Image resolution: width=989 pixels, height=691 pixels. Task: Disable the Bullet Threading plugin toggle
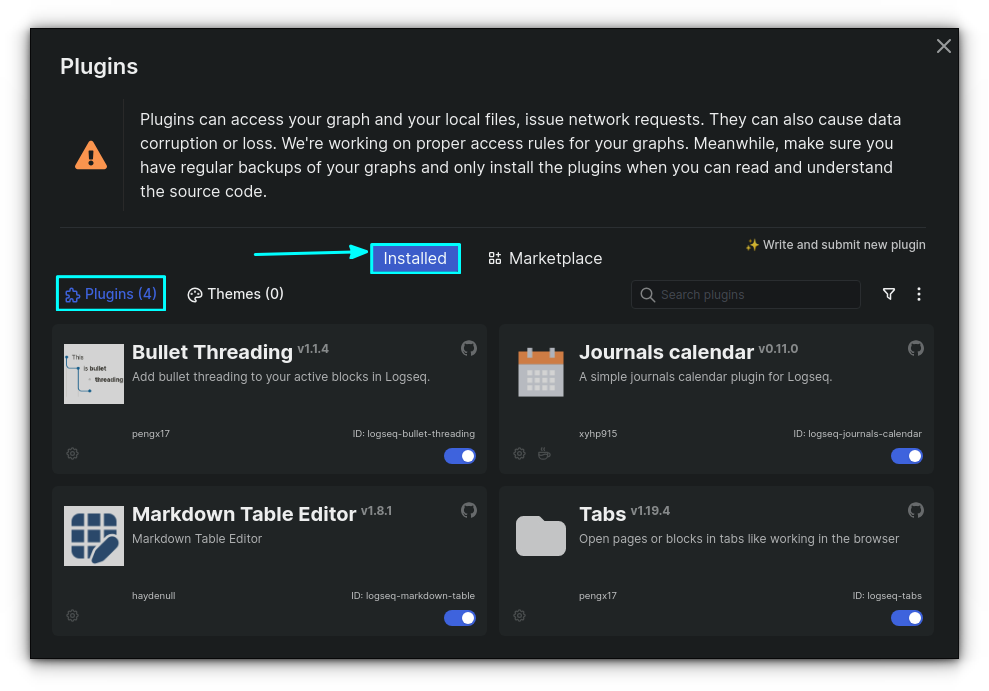[460, 456]
